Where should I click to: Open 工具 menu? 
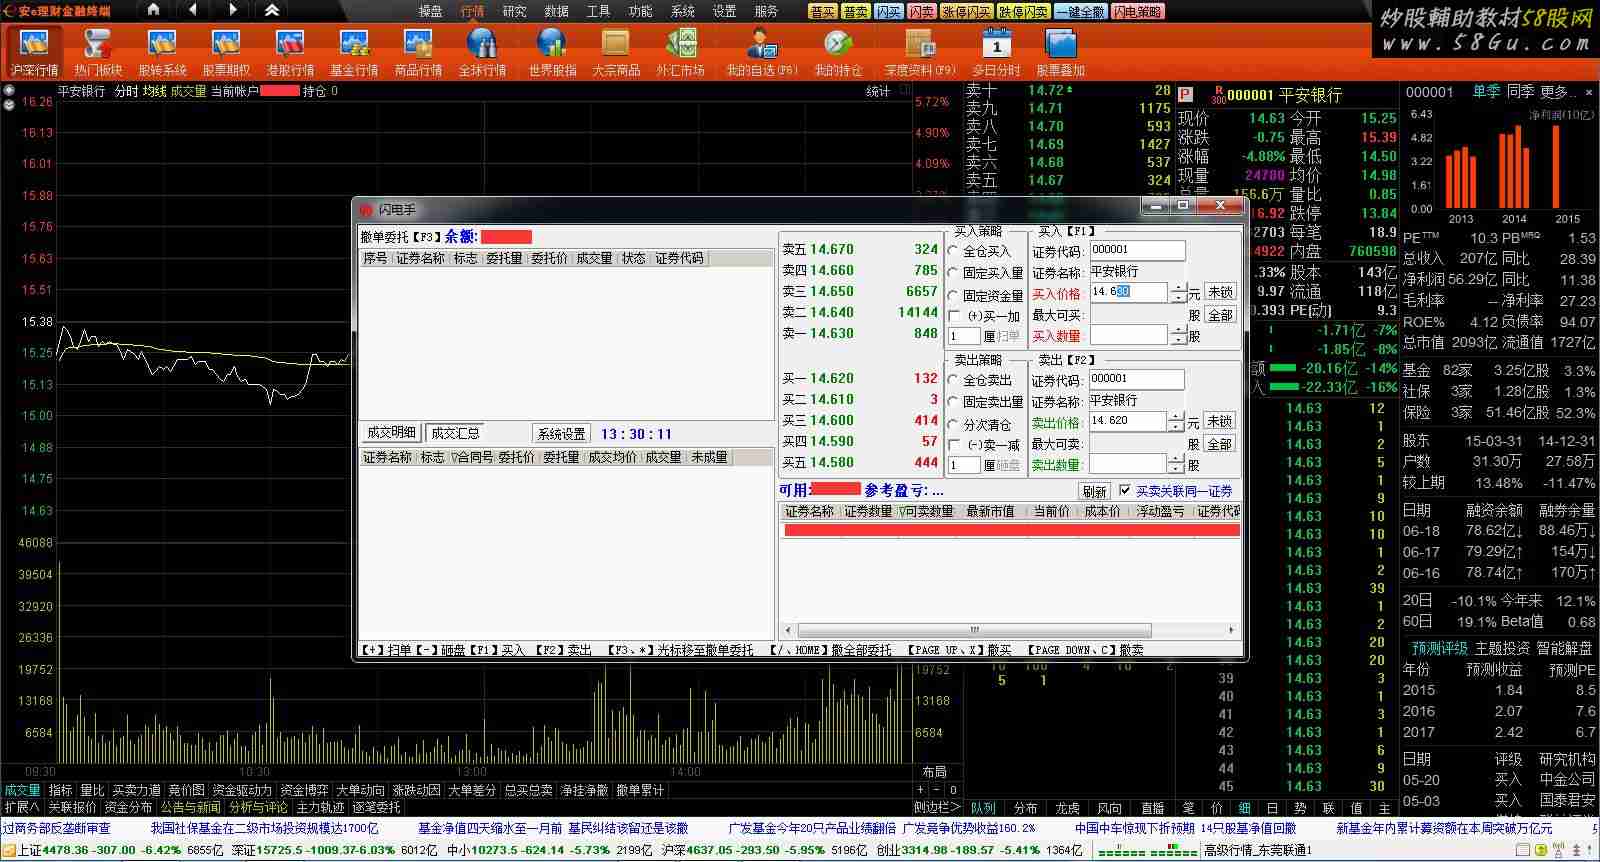[x=598, y=11]
